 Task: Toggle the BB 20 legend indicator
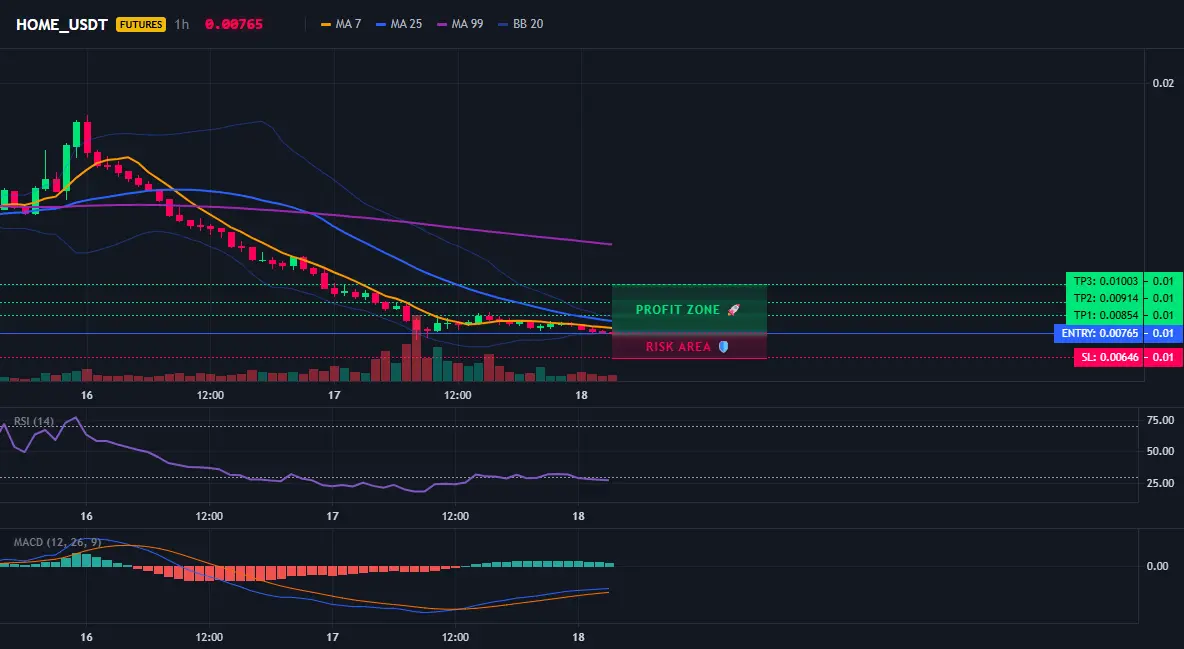coord(520,24)
